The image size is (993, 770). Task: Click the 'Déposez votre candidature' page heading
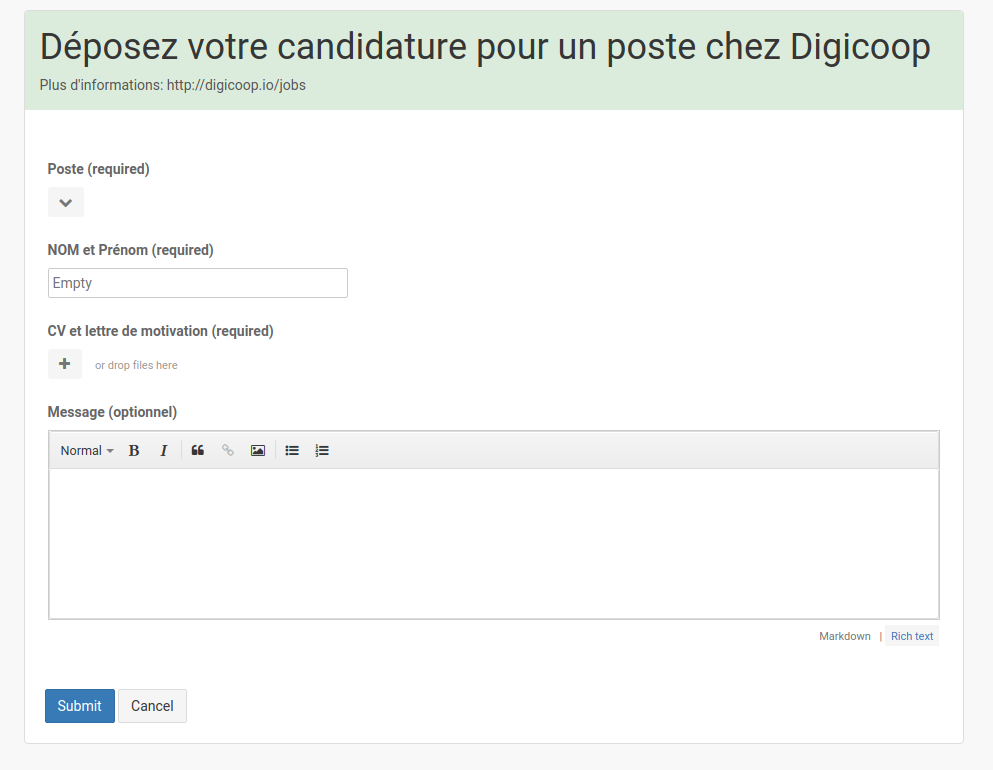pos(485,46)
